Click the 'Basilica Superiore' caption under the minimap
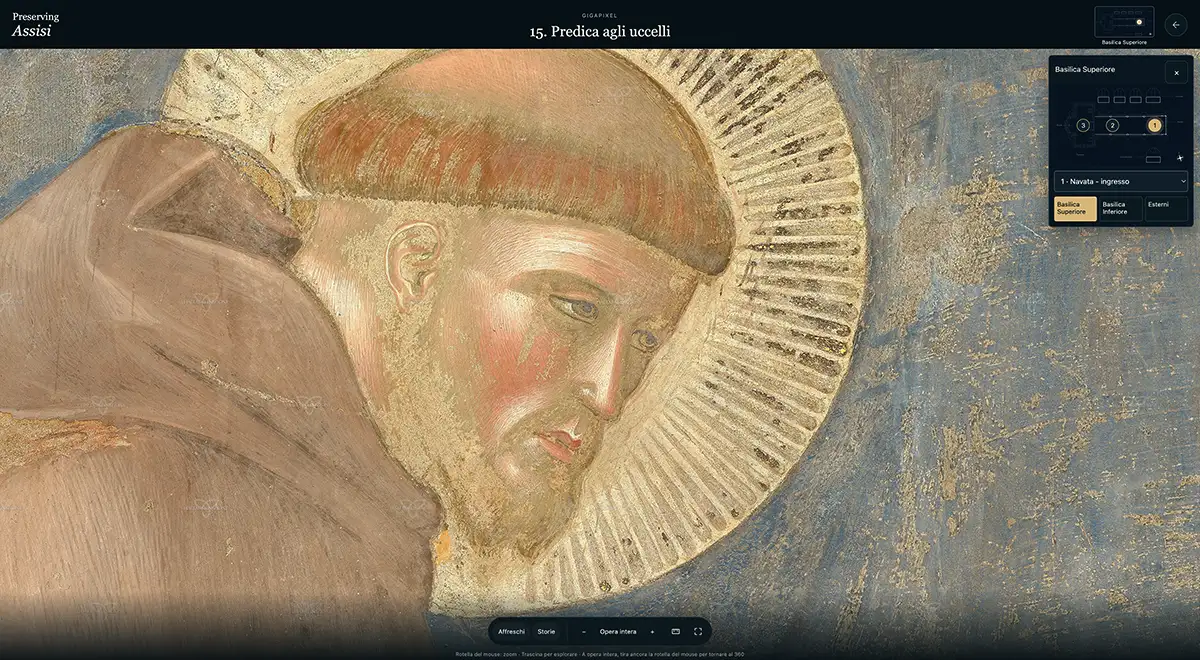The height and width of the screenshot is (660, 1200). point(1124,43)
